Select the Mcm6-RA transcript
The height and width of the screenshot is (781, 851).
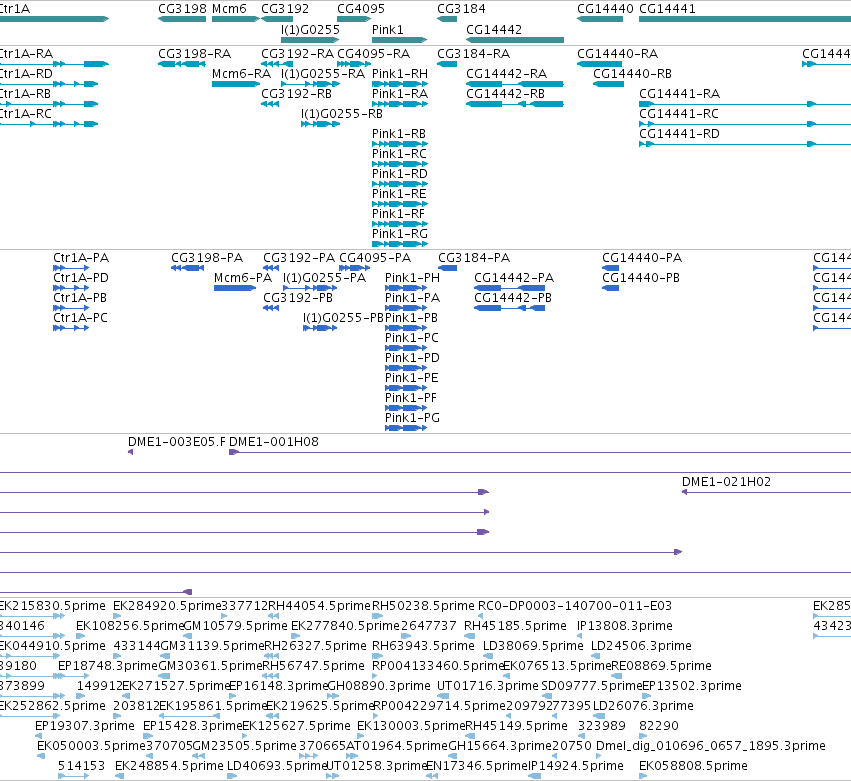click(237, 84)
